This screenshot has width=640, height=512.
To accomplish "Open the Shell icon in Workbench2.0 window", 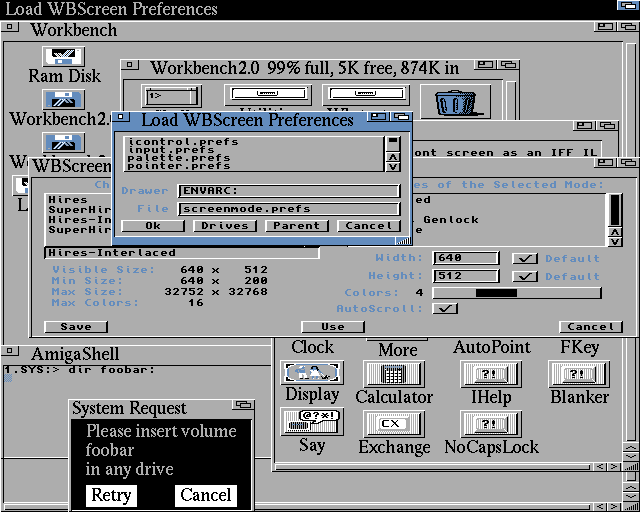I will tap(171, 96).
